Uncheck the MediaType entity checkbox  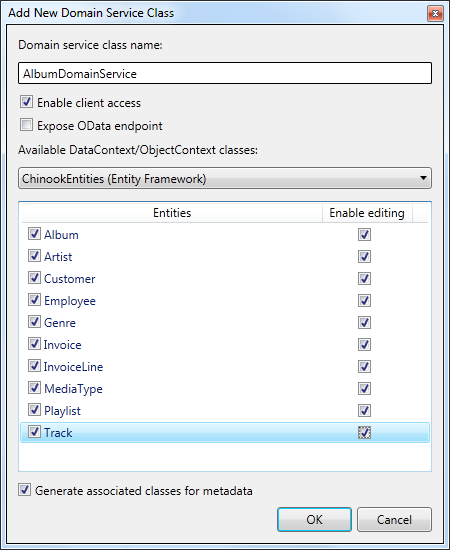coord(34,388)
